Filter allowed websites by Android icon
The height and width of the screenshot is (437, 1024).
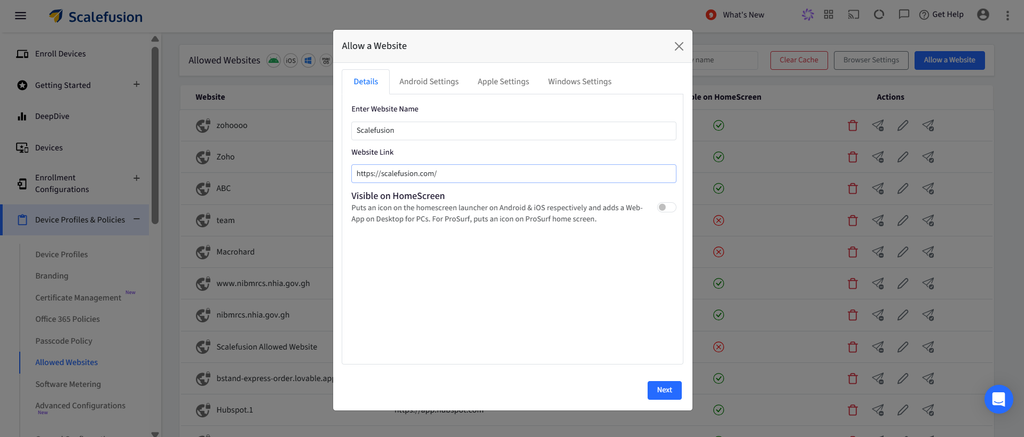[274, 60]
